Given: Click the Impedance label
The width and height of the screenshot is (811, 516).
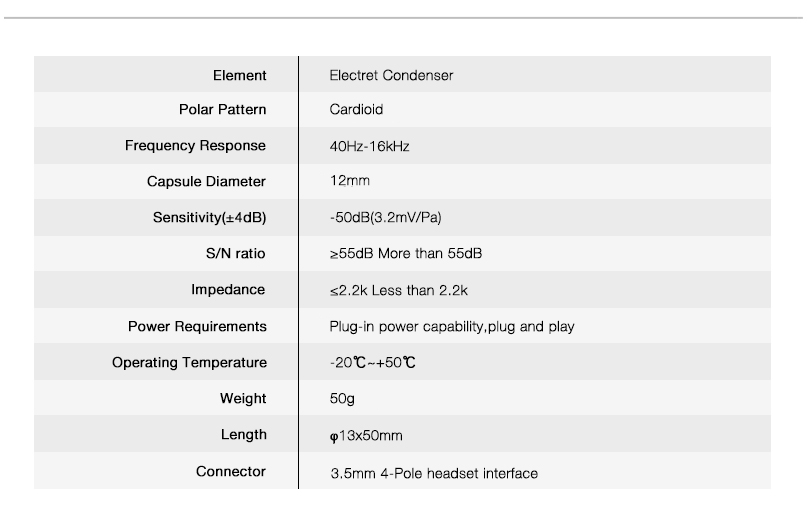Looking at the screenshot, I should tap(228, 290).
